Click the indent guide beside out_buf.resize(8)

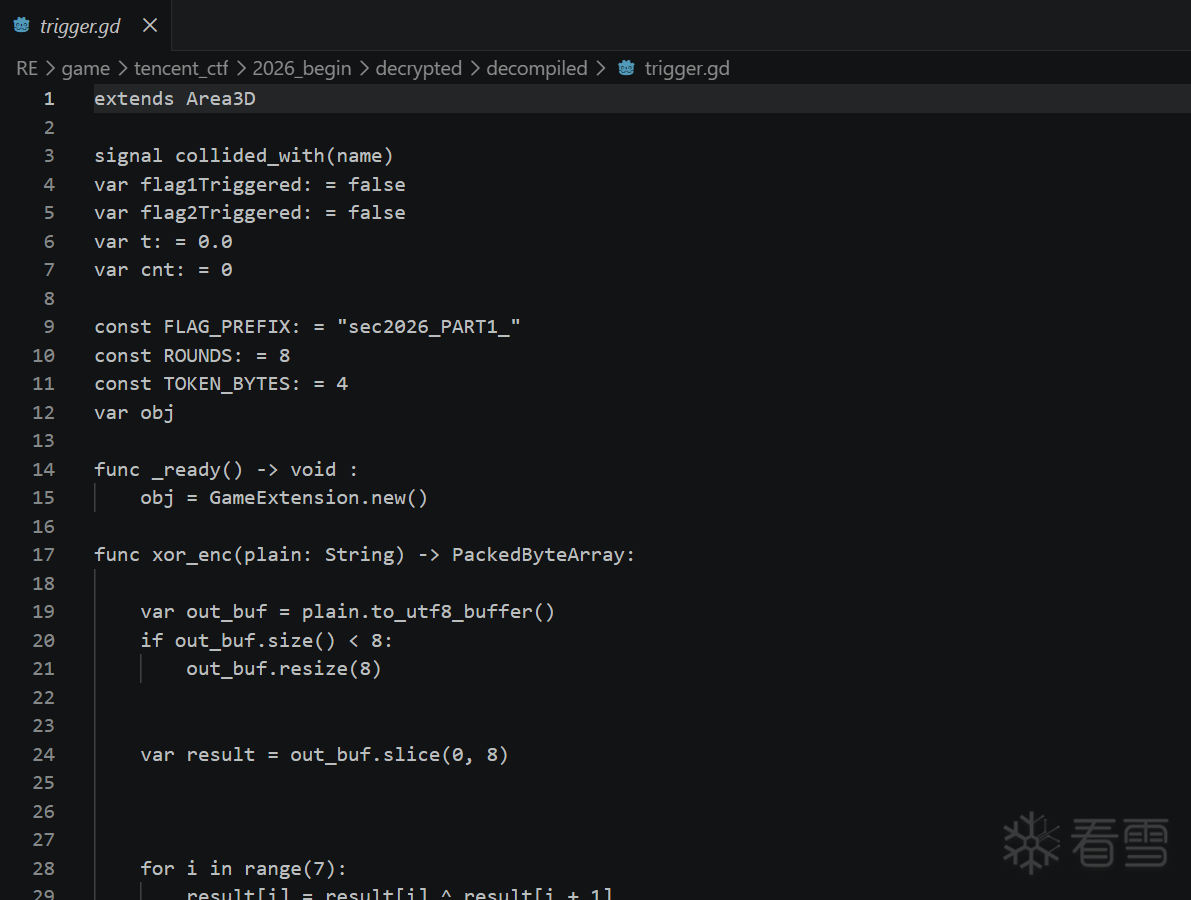click(x=141, y=668)
